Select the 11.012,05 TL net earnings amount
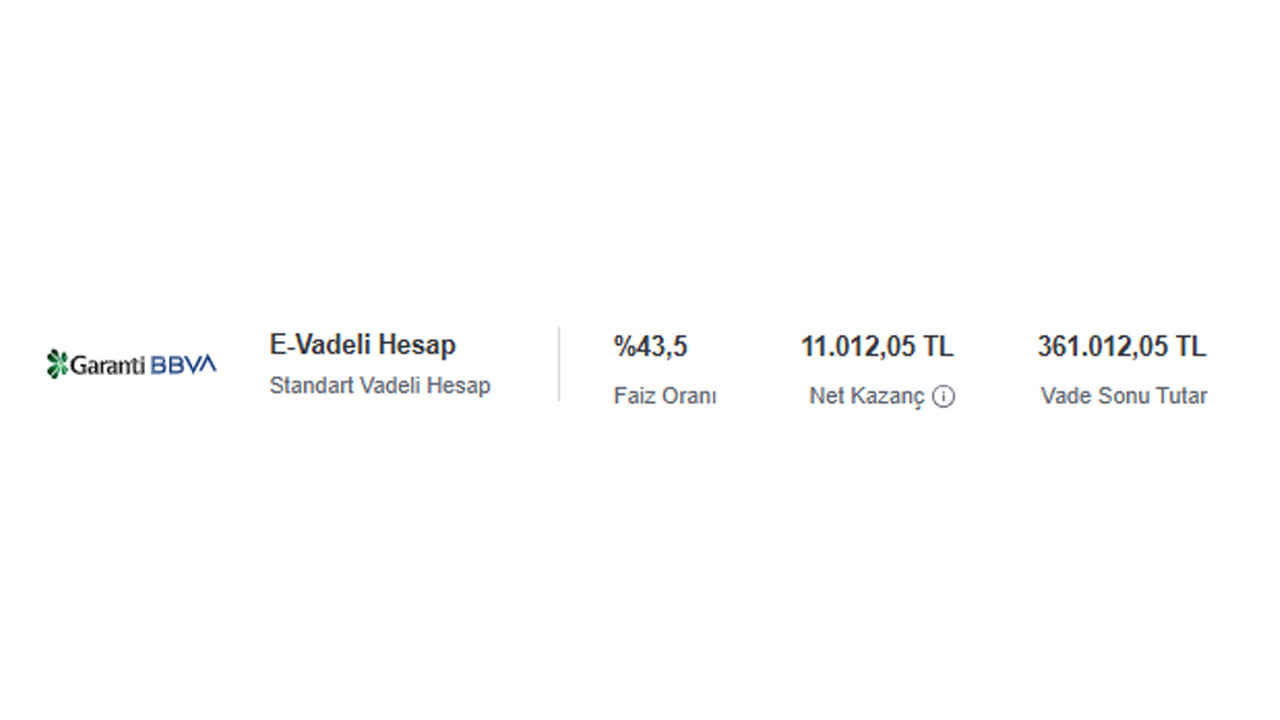Viewport: 1280px width, 720px height. 876,347
